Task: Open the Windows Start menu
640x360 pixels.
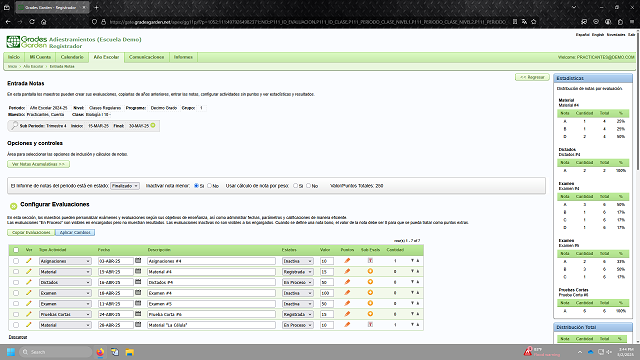Action: [11, 352]
